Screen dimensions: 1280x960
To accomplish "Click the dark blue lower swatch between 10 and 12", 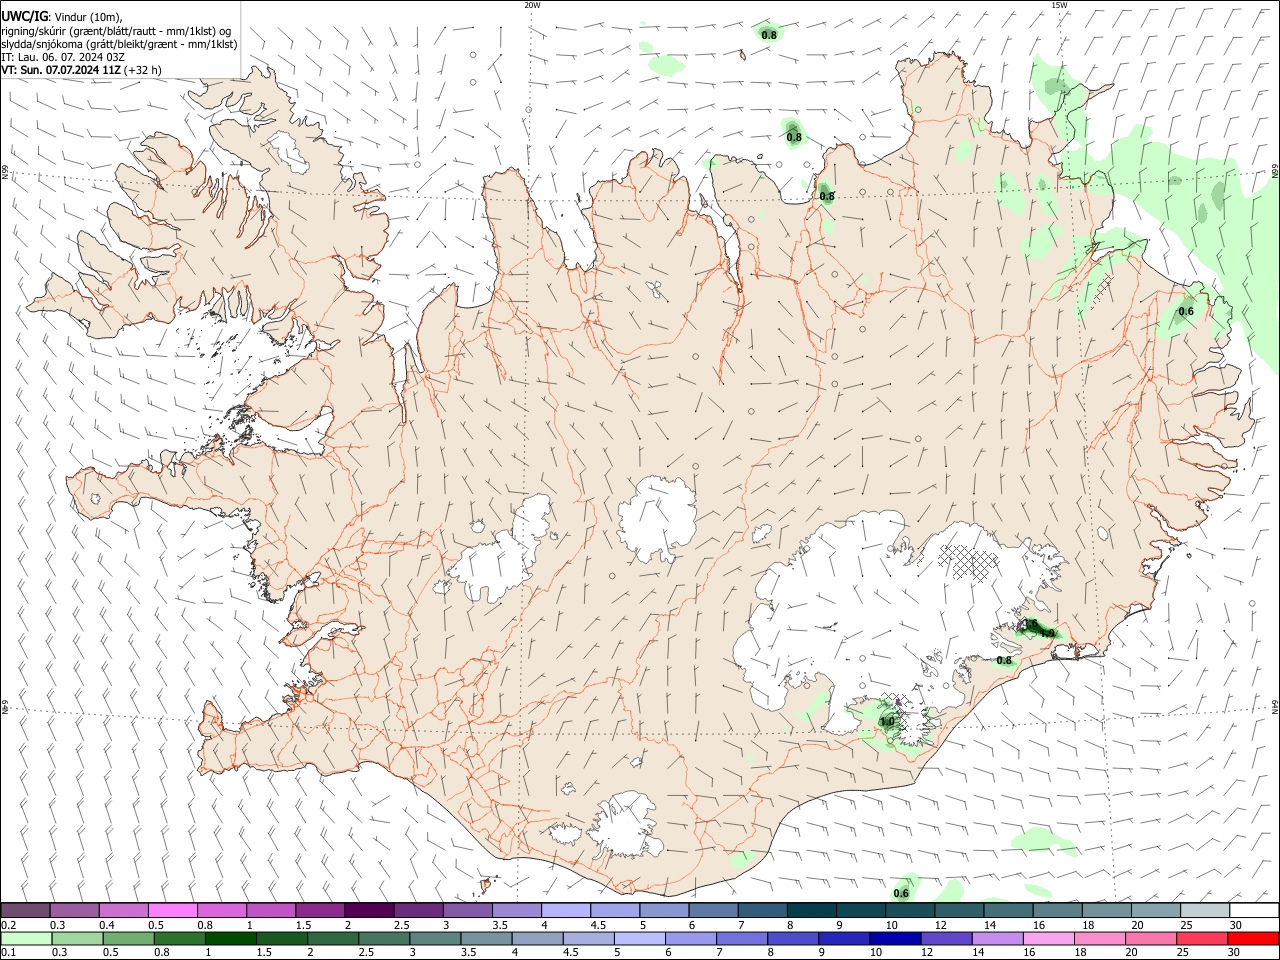I will click(x=895, y=938).
